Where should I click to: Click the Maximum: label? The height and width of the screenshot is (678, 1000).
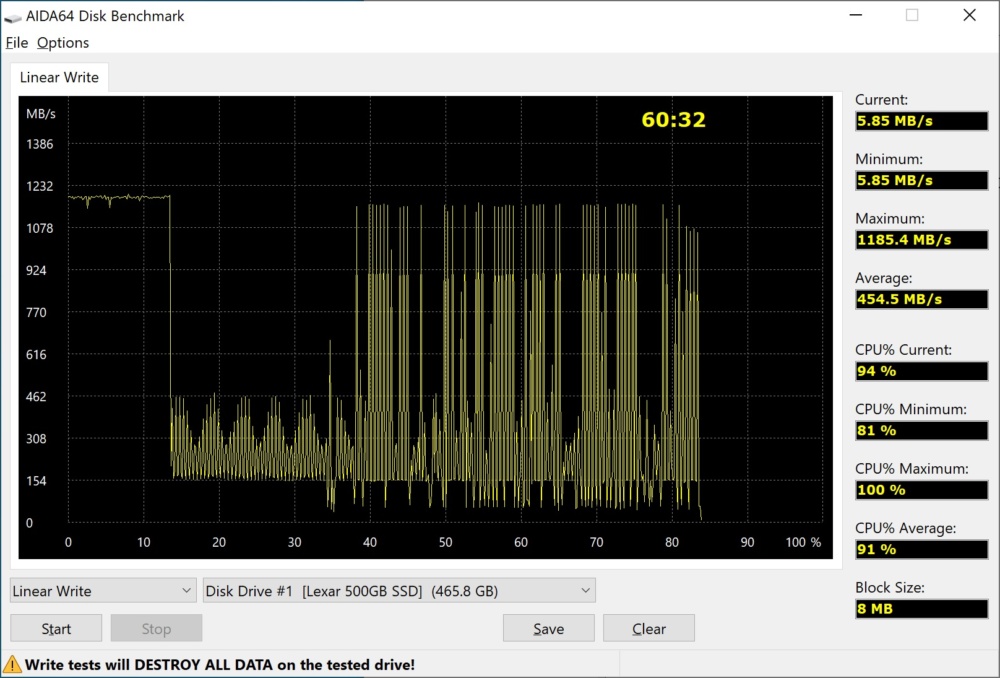coord(890,219)
